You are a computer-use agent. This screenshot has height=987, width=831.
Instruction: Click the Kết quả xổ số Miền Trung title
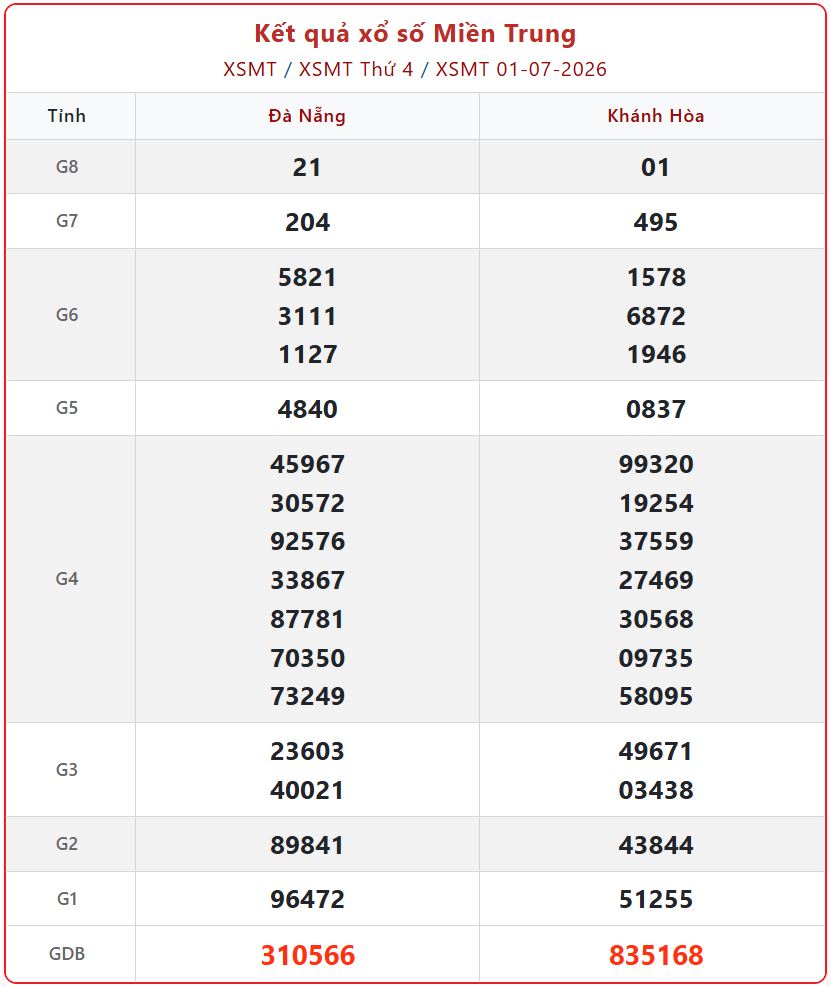click(x=415, y=34)
